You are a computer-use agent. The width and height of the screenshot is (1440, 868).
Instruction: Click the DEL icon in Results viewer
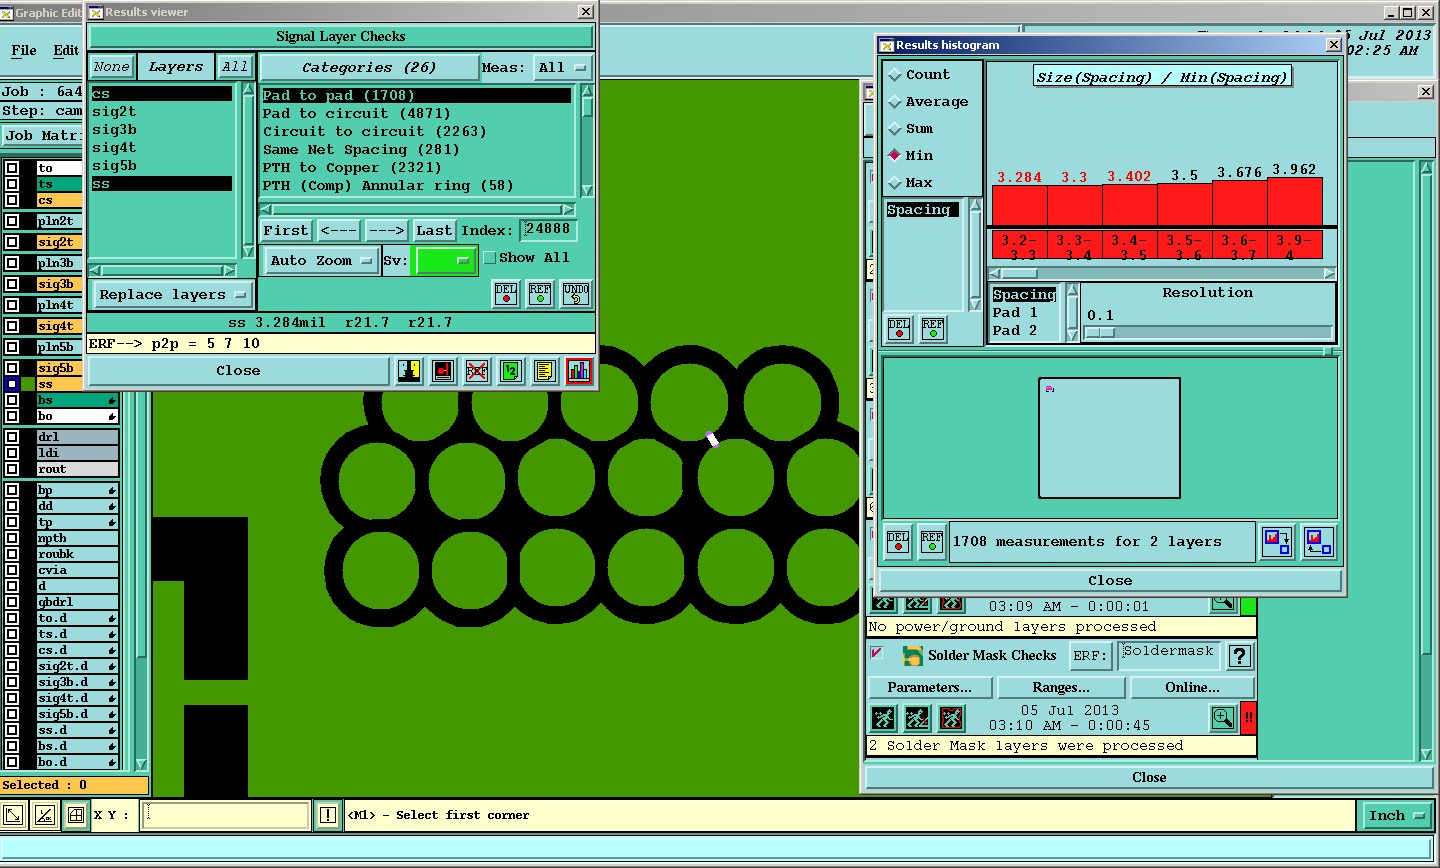point(507,293)
